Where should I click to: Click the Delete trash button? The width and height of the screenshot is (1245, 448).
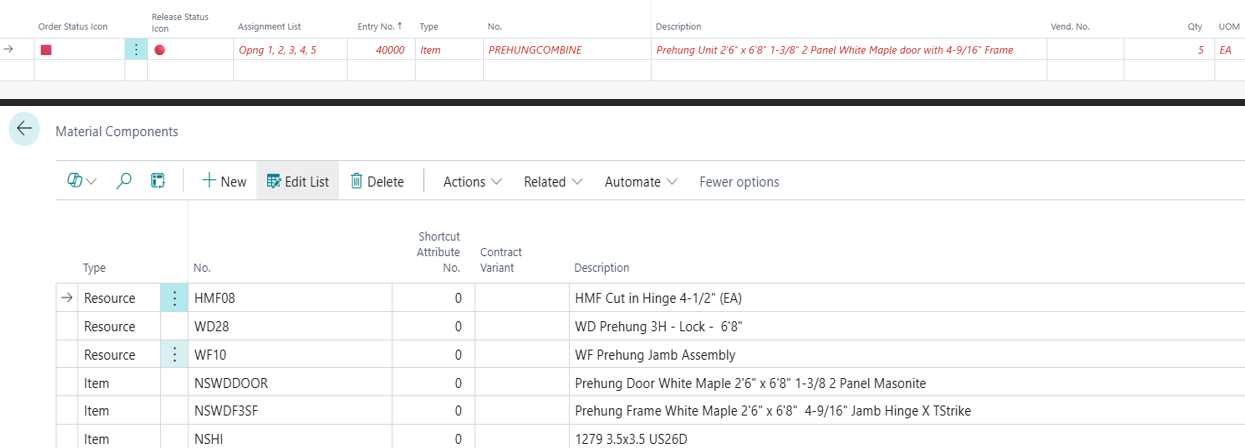[x=377, y=181]
